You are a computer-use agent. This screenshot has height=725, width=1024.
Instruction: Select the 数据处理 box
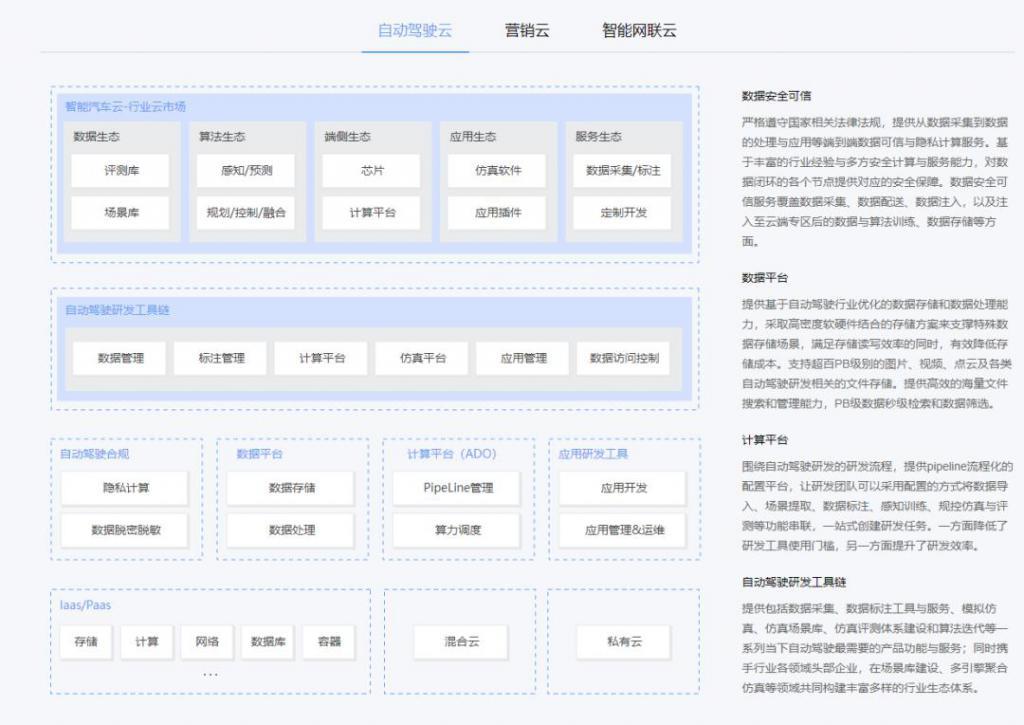tap(291, 530)
